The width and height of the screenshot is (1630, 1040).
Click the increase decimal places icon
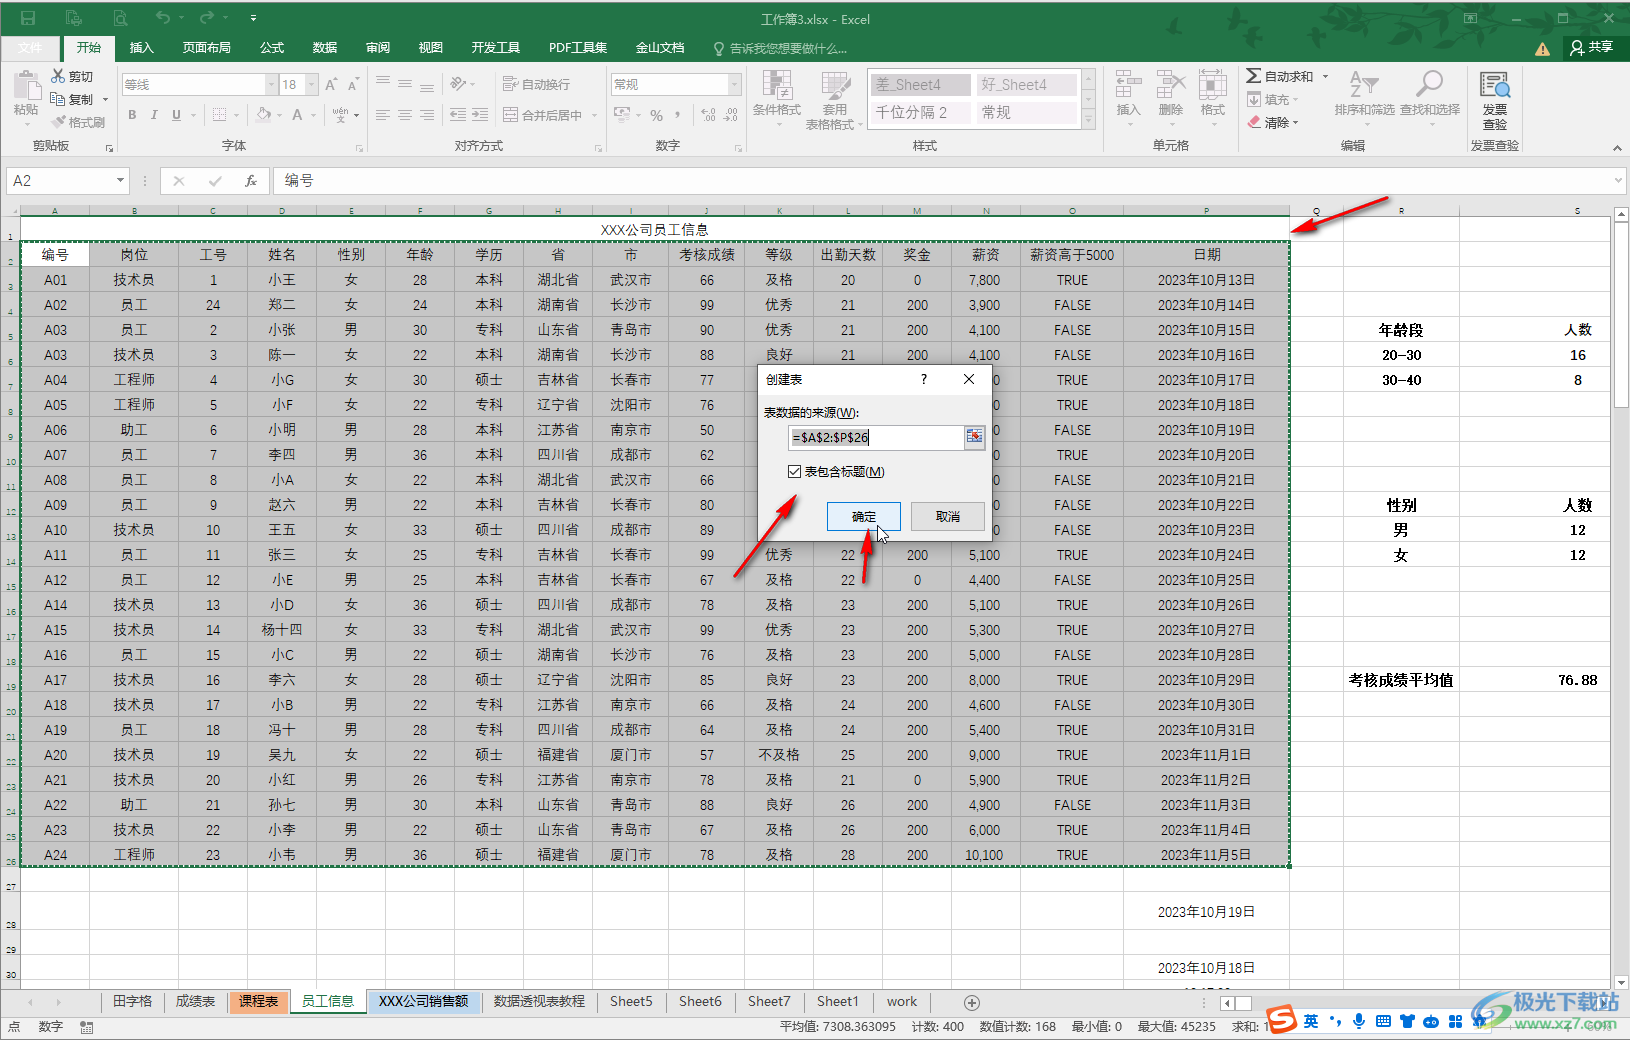pos(708,115)
